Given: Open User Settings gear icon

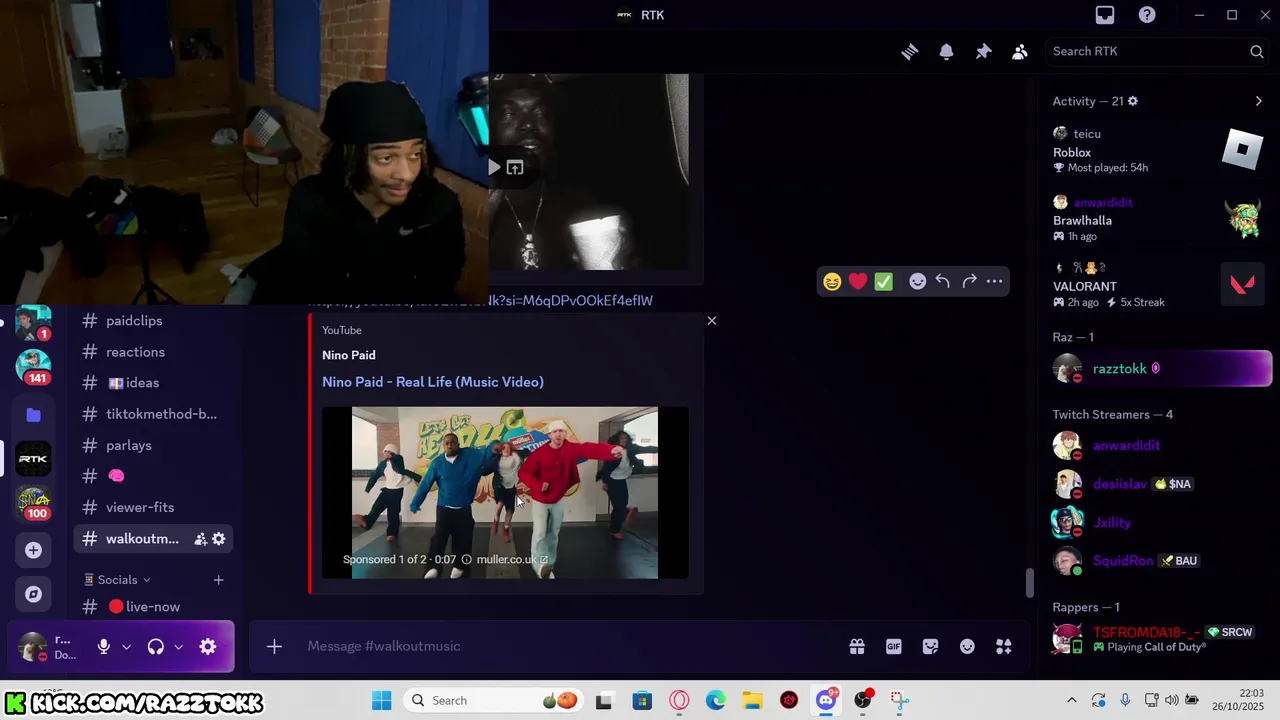Looking at the screenshot, I should click(208, 647).
